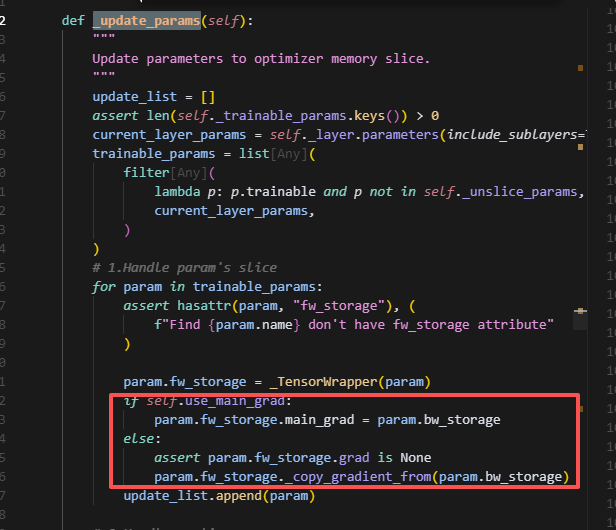Click the top orange marker in the scrollbar

(580, 68)
